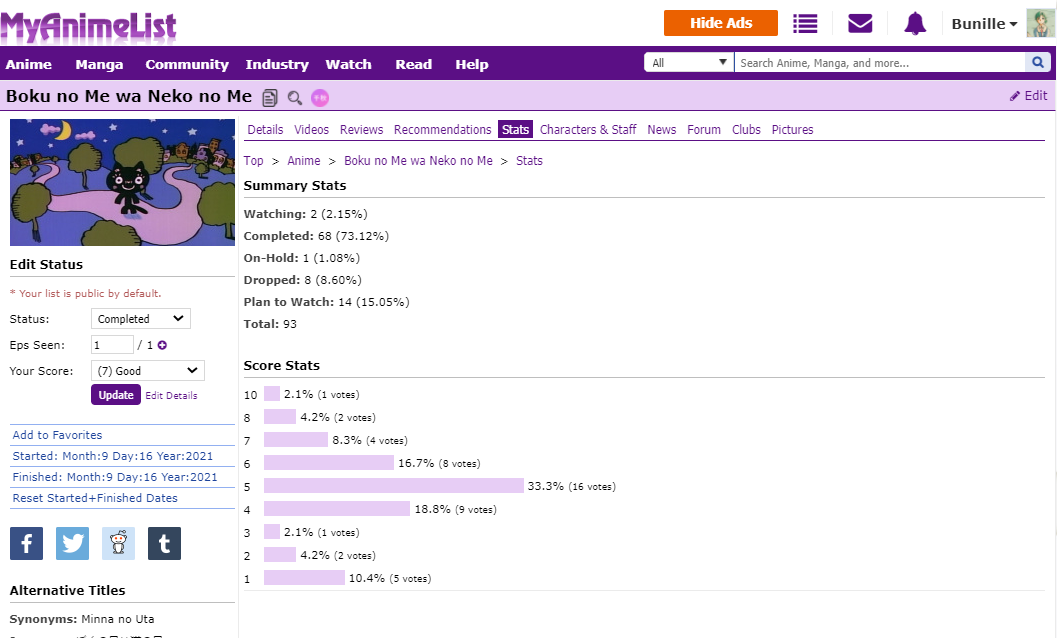Share on Facebook
Image resolution: width=1057 pixels, height=638 pixels.
tap(26, 543)
